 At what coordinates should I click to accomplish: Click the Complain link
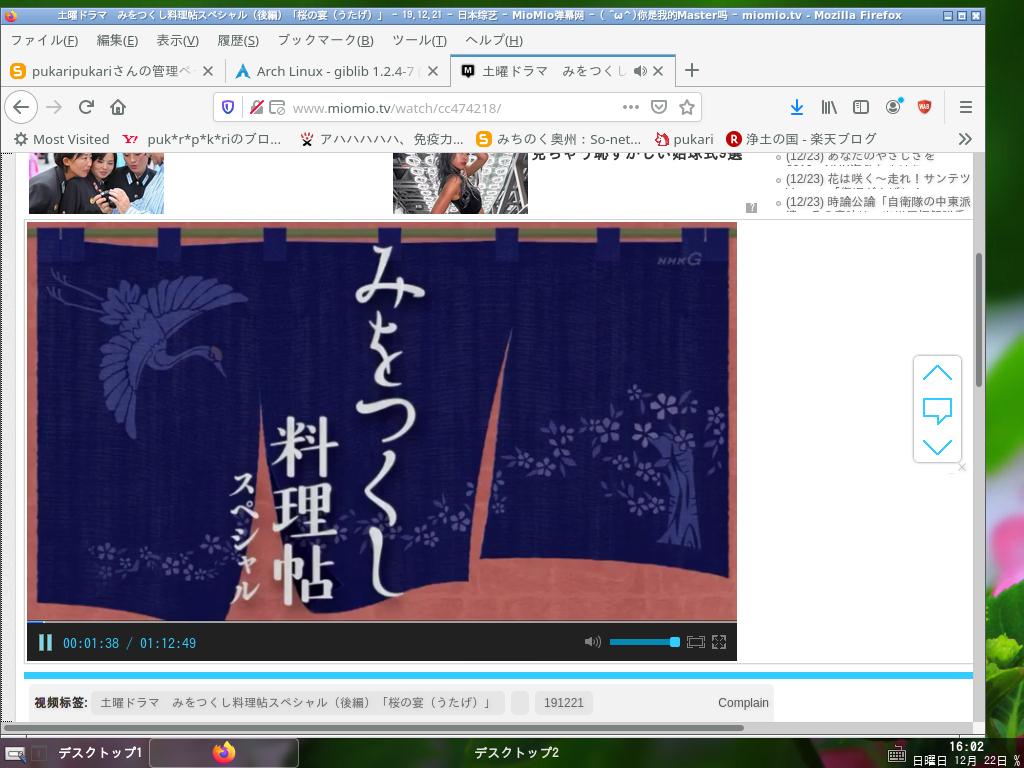tap(743, 703)
